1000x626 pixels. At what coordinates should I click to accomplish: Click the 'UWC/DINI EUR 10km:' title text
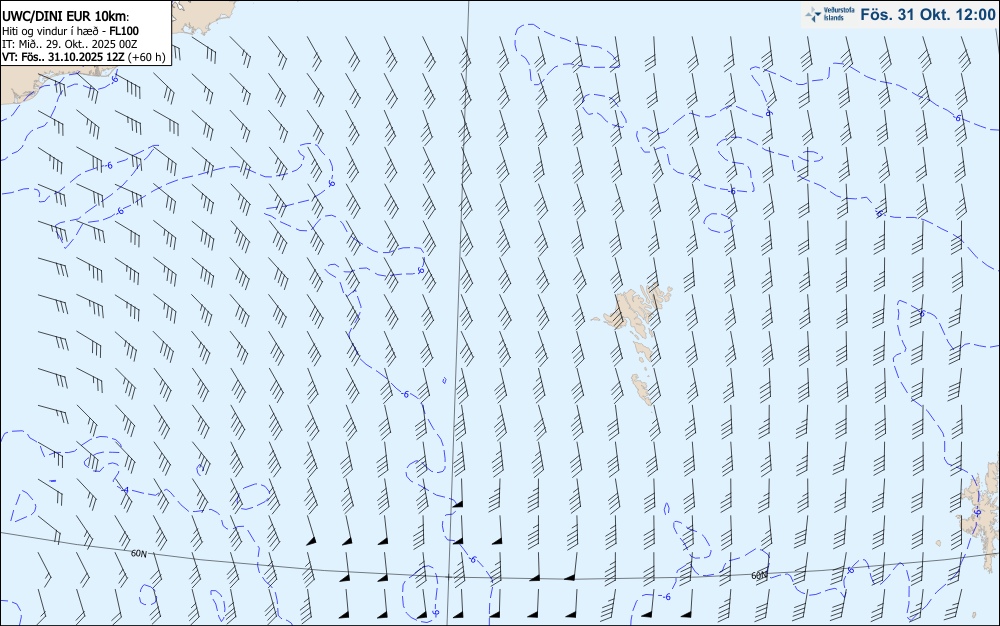(66, 17)
